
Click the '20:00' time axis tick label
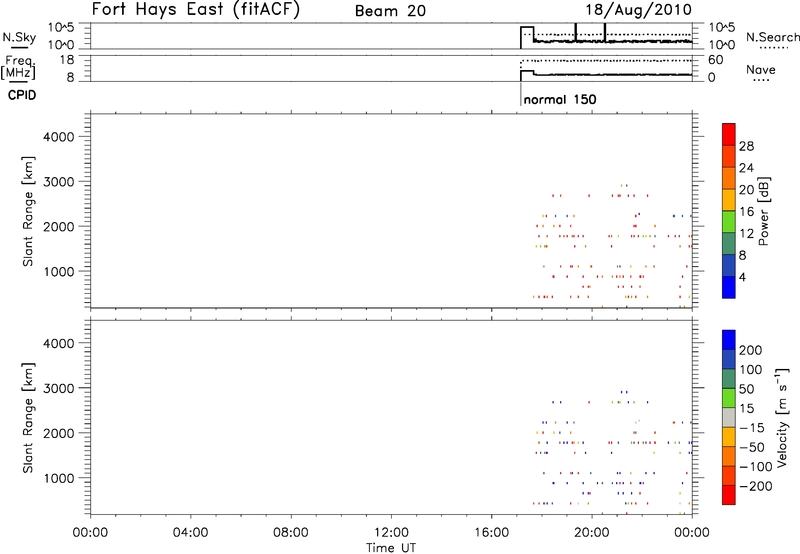tap(592, 533)
